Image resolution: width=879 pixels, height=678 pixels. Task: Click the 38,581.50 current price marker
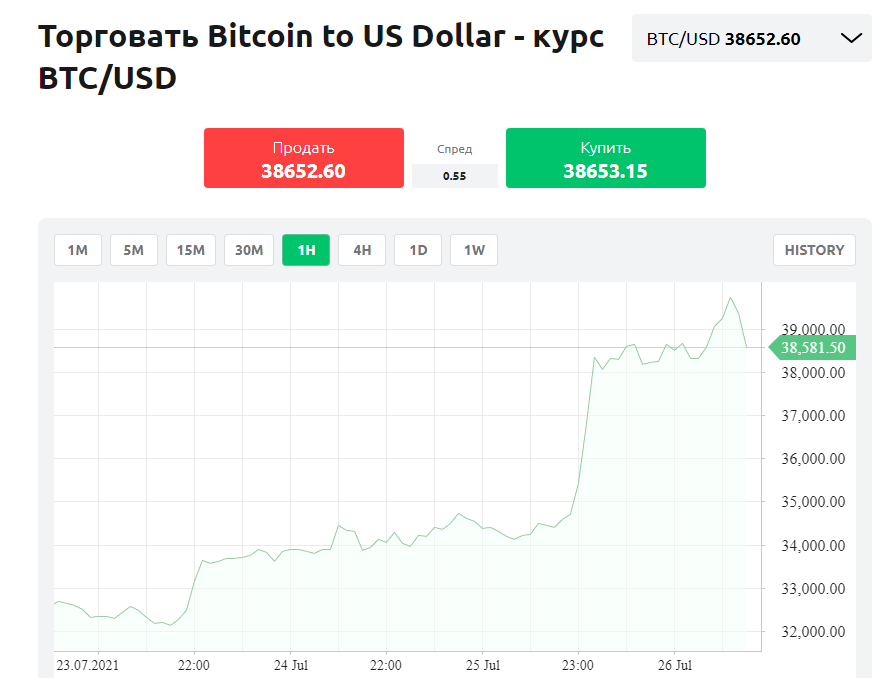click(812, 348)
